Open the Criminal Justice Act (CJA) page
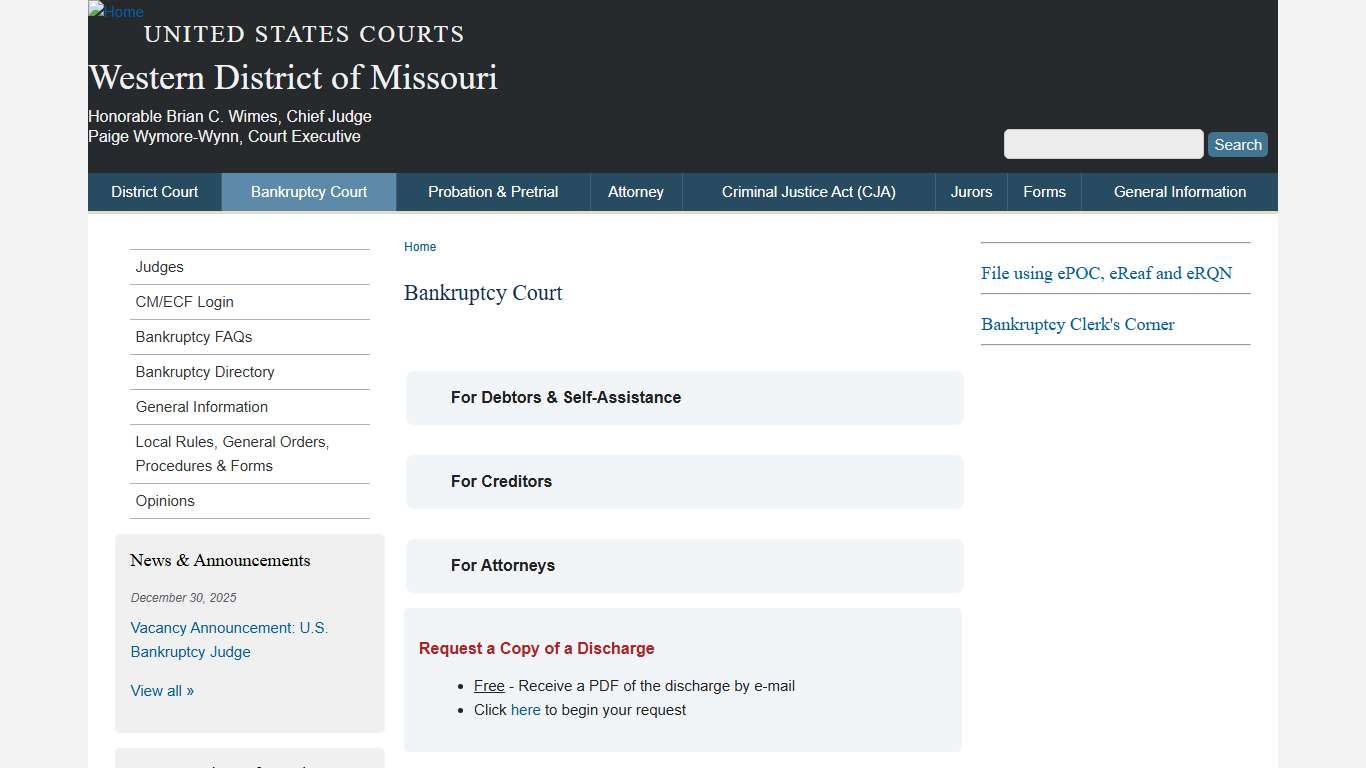 (x=808, y=191)
